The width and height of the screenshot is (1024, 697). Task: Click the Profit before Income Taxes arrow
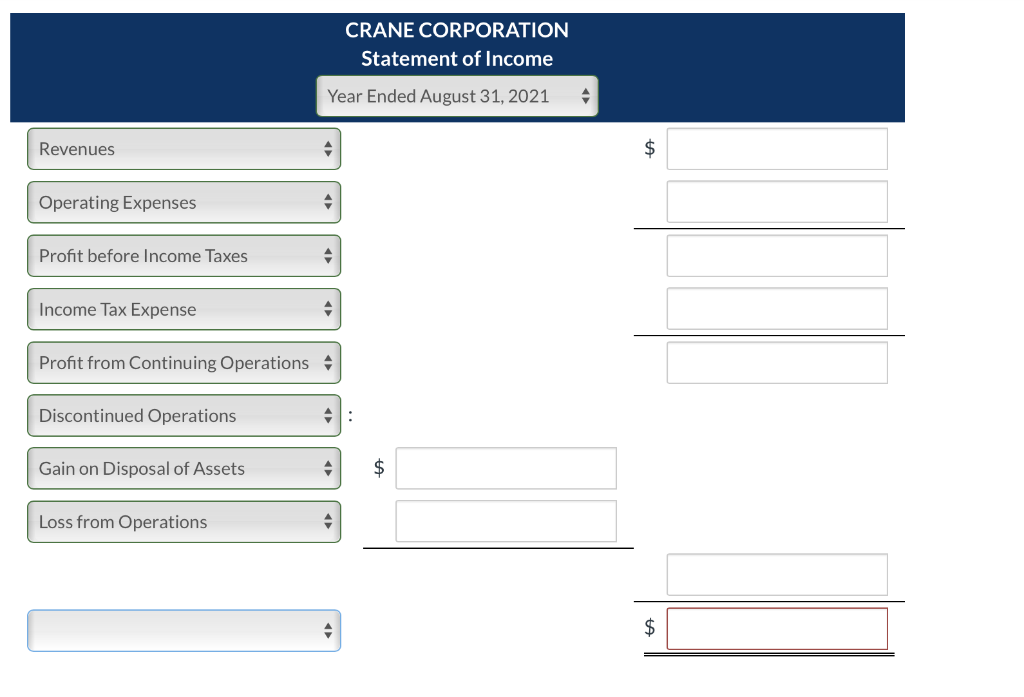pos(328,255)
